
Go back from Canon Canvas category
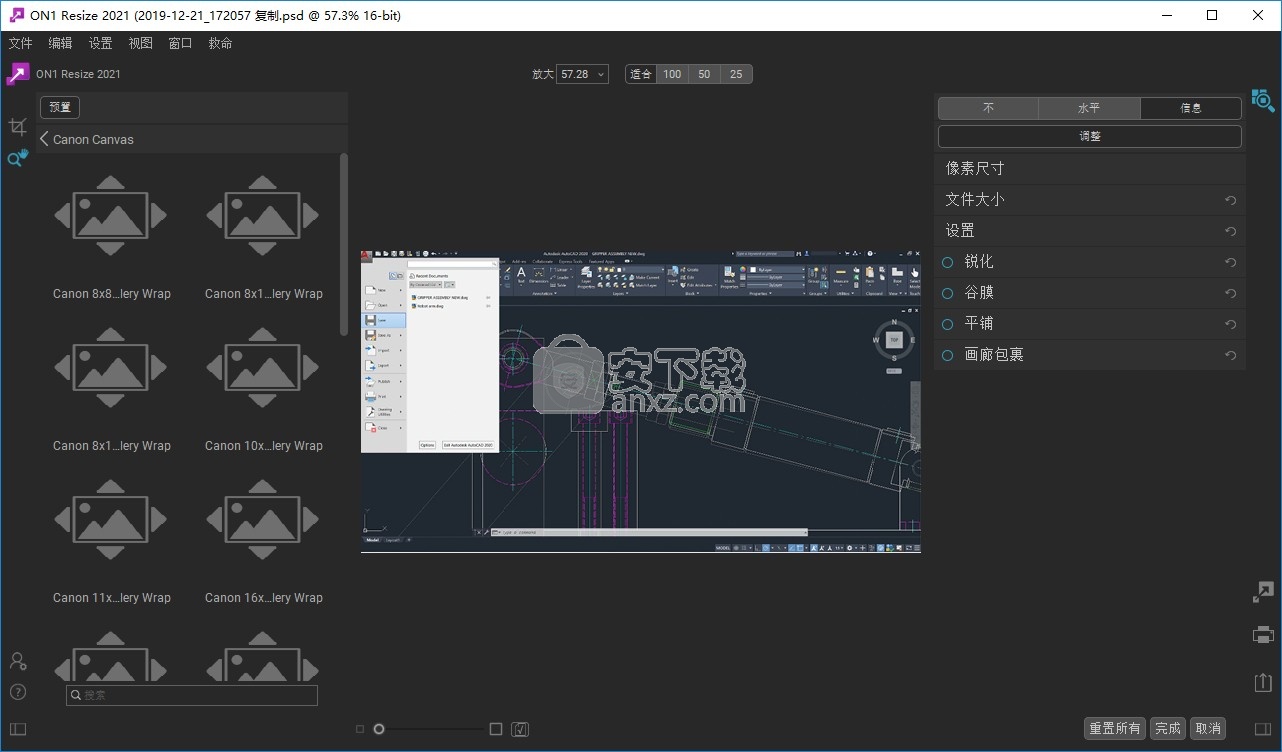44,139
